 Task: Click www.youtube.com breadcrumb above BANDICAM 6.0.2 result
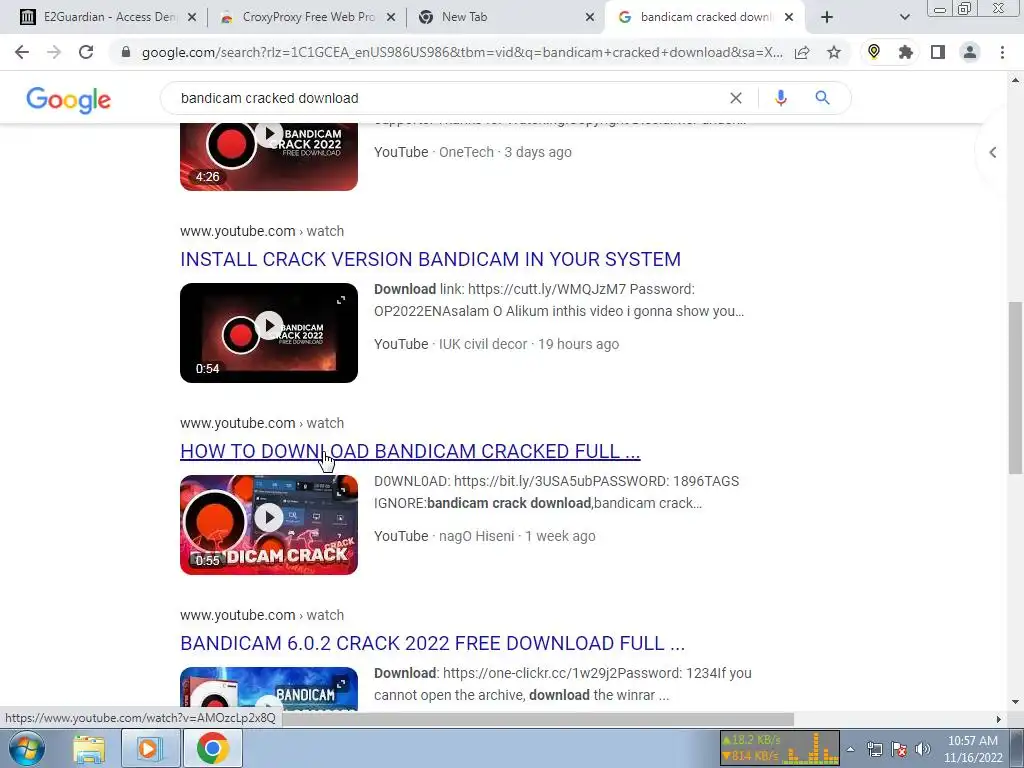(x=238, y=615)
